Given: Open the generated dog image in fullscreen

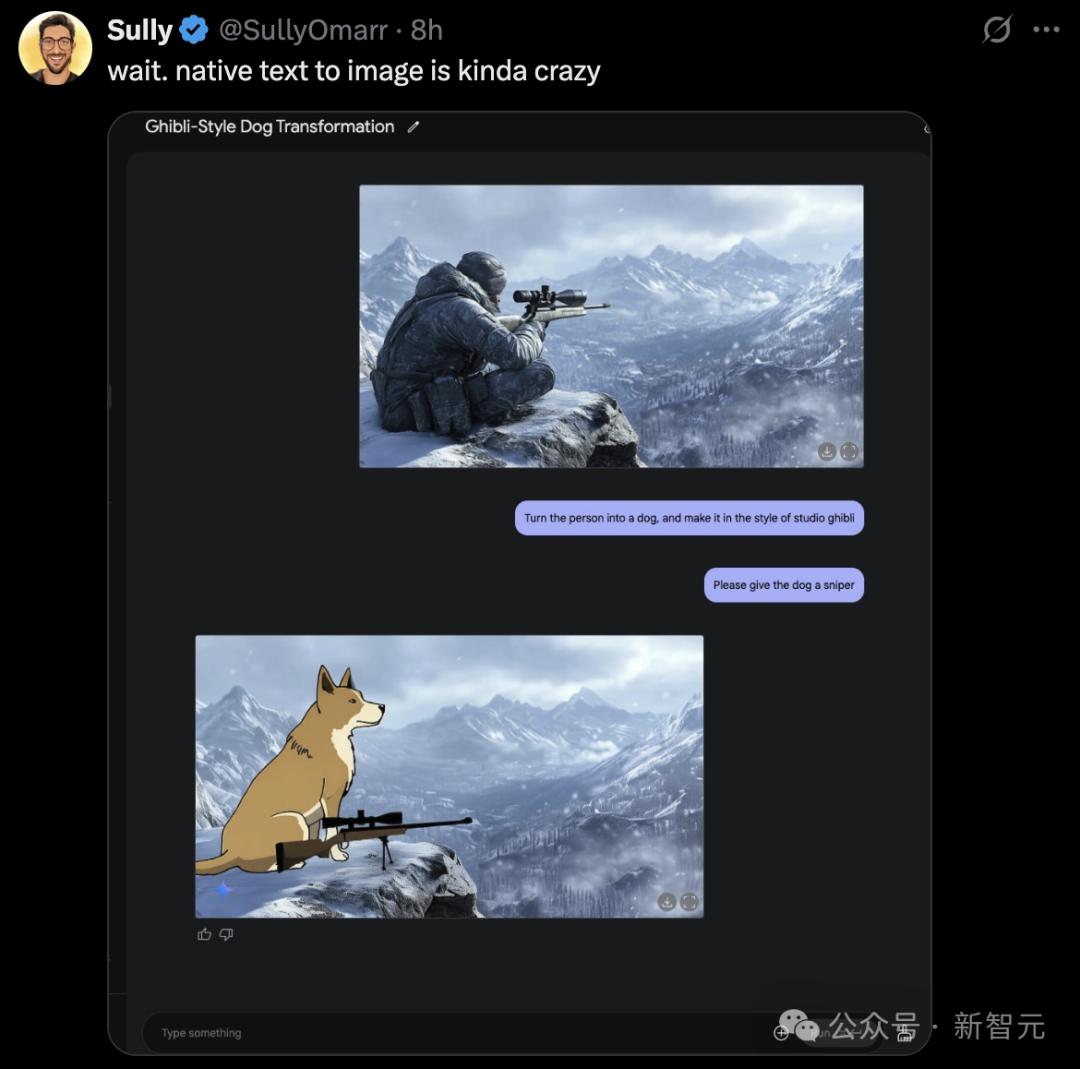Looking at the screenshot, I should click(689, 902).
